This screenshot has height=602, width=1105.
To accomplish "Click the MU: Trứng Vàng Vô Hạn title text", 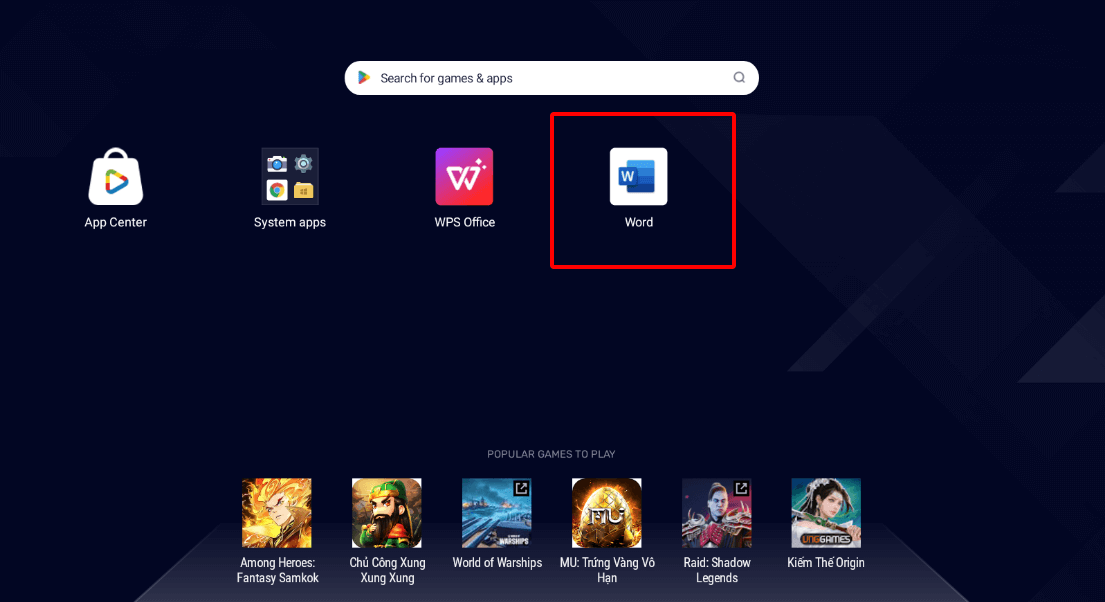I will 607,570.
